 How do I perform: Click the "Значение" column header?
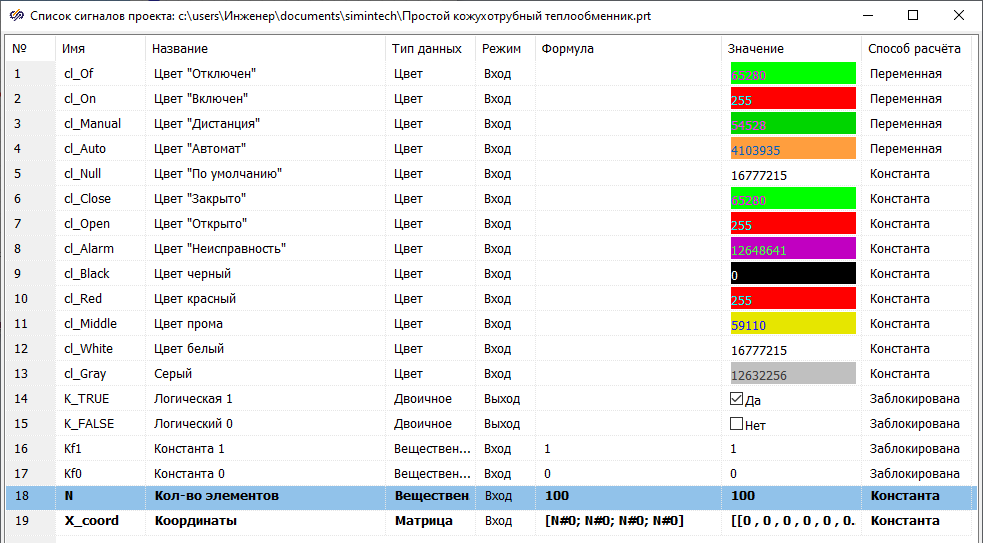tap(756, 48)
